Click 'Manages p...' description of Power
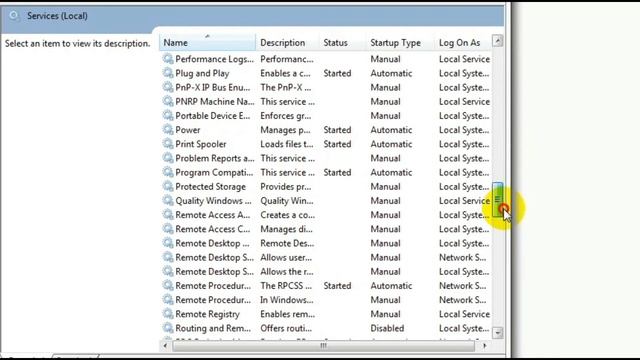Viewport: 640px width, 360px height. 285,130
